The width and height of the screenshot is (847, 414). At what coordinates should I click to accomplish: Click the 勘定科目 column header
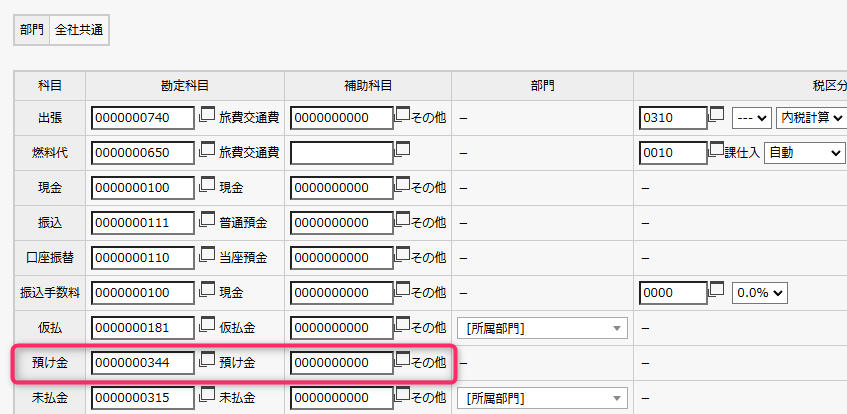(185, 86)
